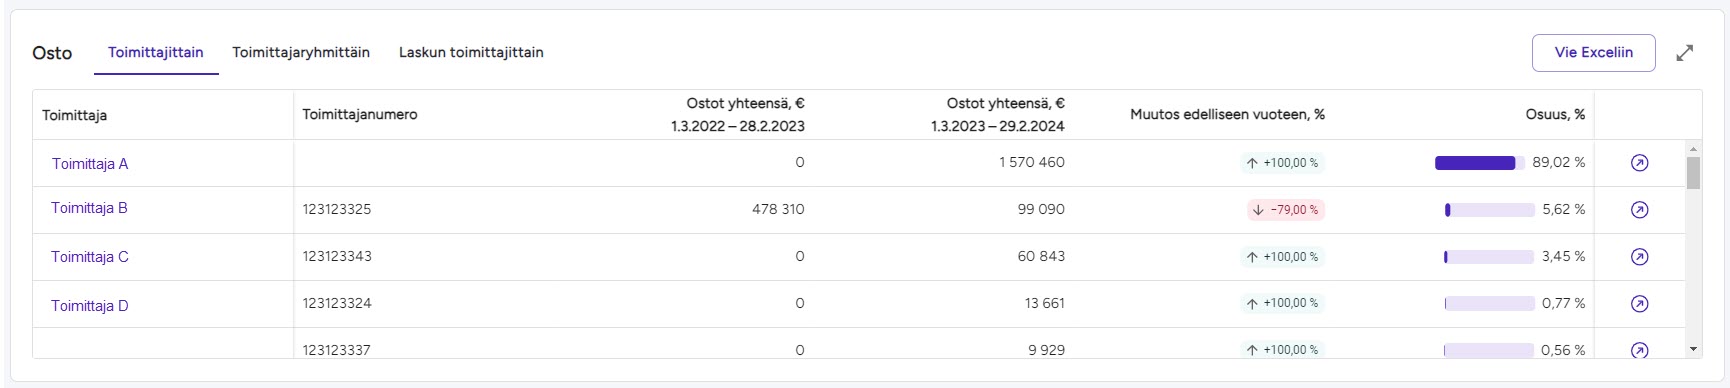This screenshot has height=388, width=1730.
Task: Open details arrow icon for supplier 123123337 row
Action: tap(1639, 350)
